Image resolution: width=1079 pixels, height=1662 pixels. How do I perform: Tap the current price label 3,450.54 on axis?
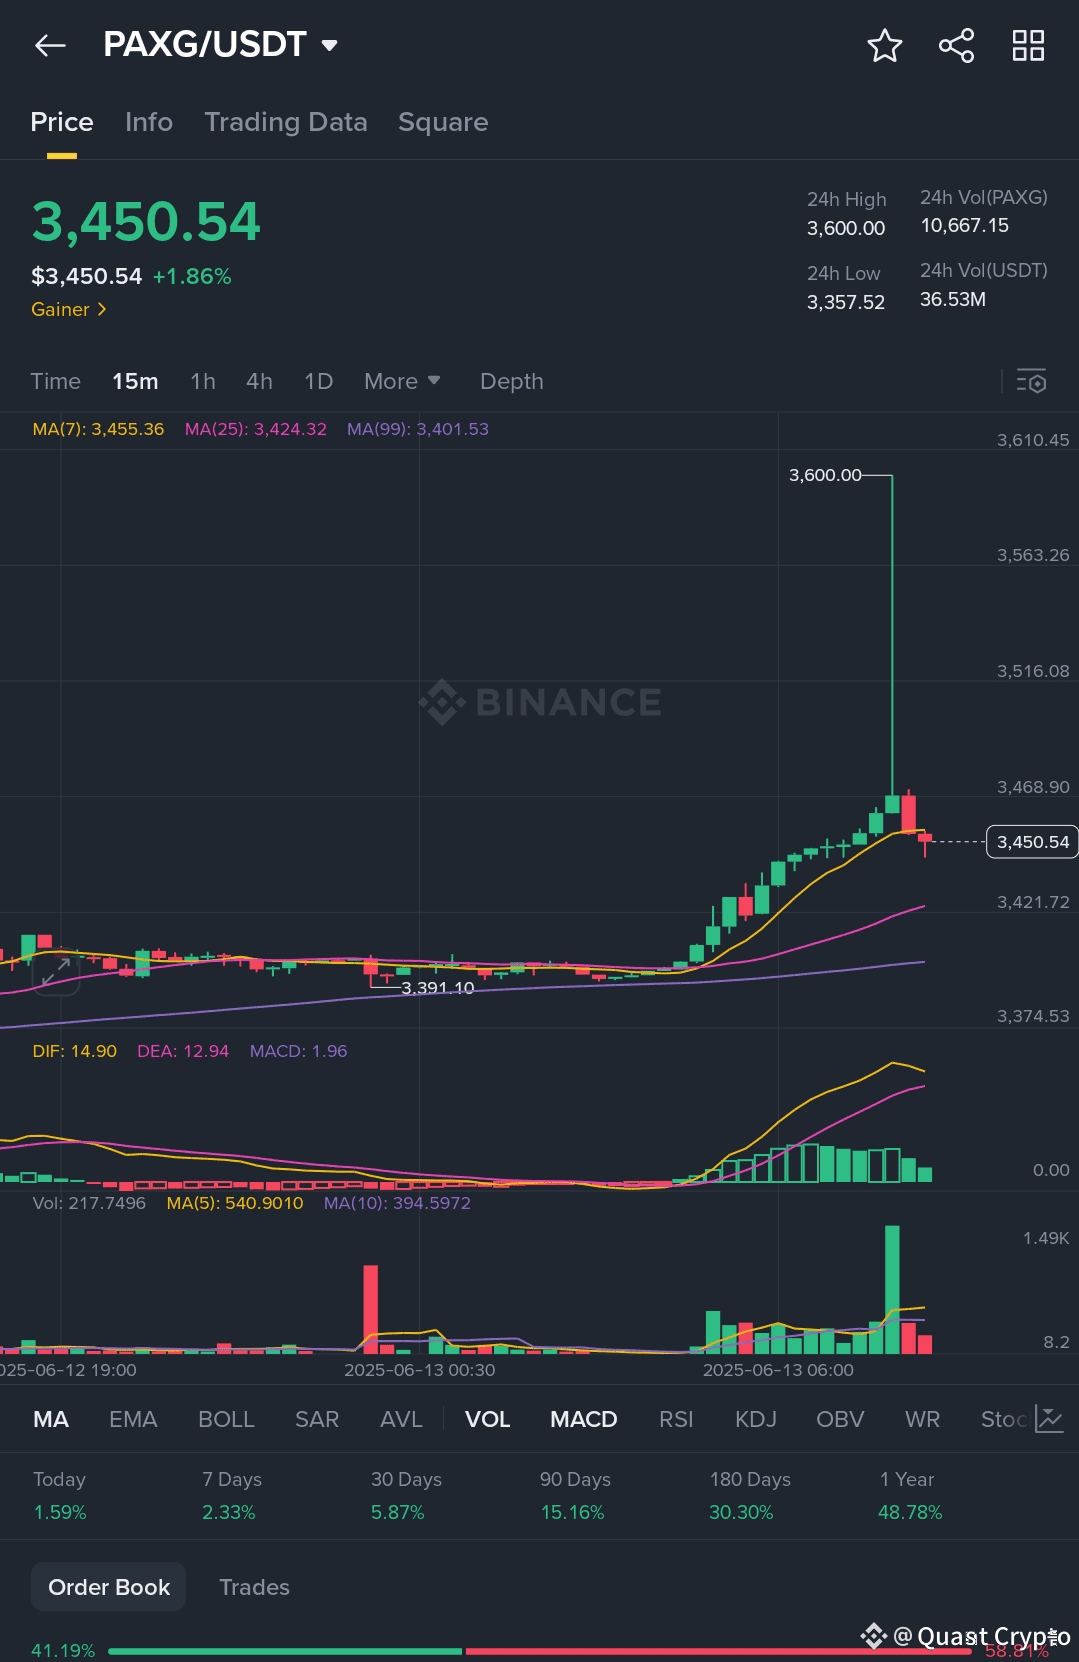pos(1032,842)
